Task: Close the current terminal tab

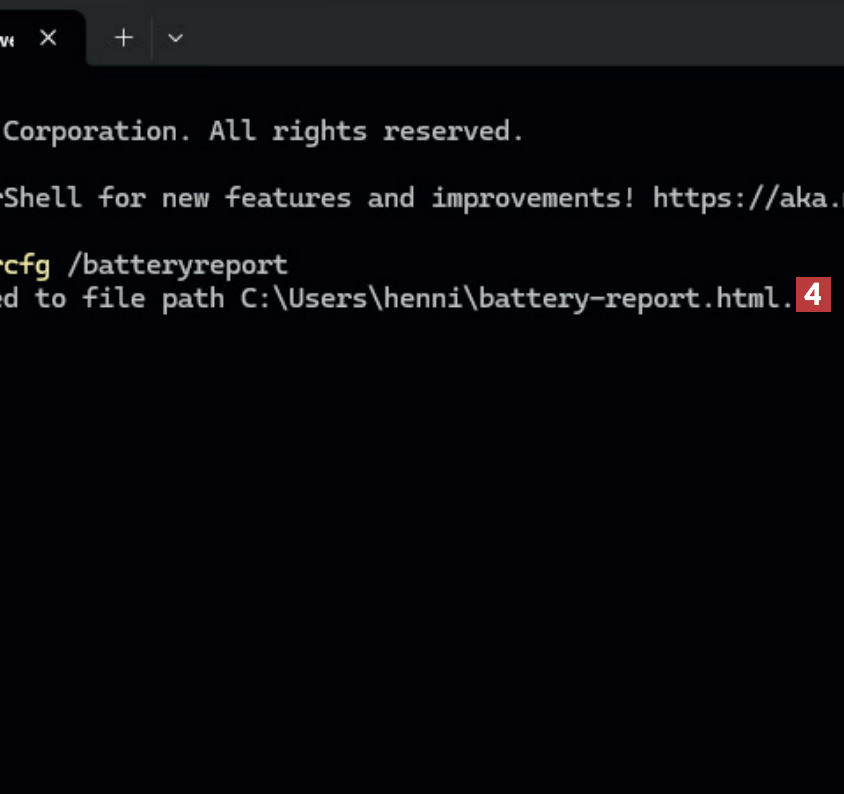Action: click(48, 38)
